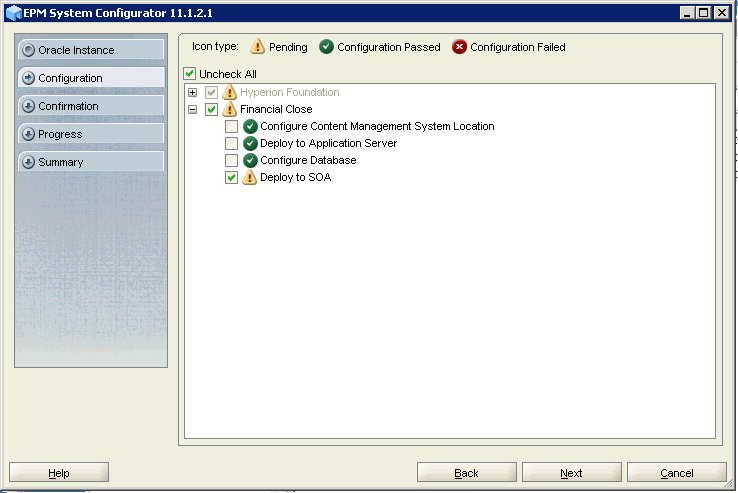This screenshot has height=493, width=738.
Task: Click the Confirmation step down-arrow icon
Action: point(28,106)
